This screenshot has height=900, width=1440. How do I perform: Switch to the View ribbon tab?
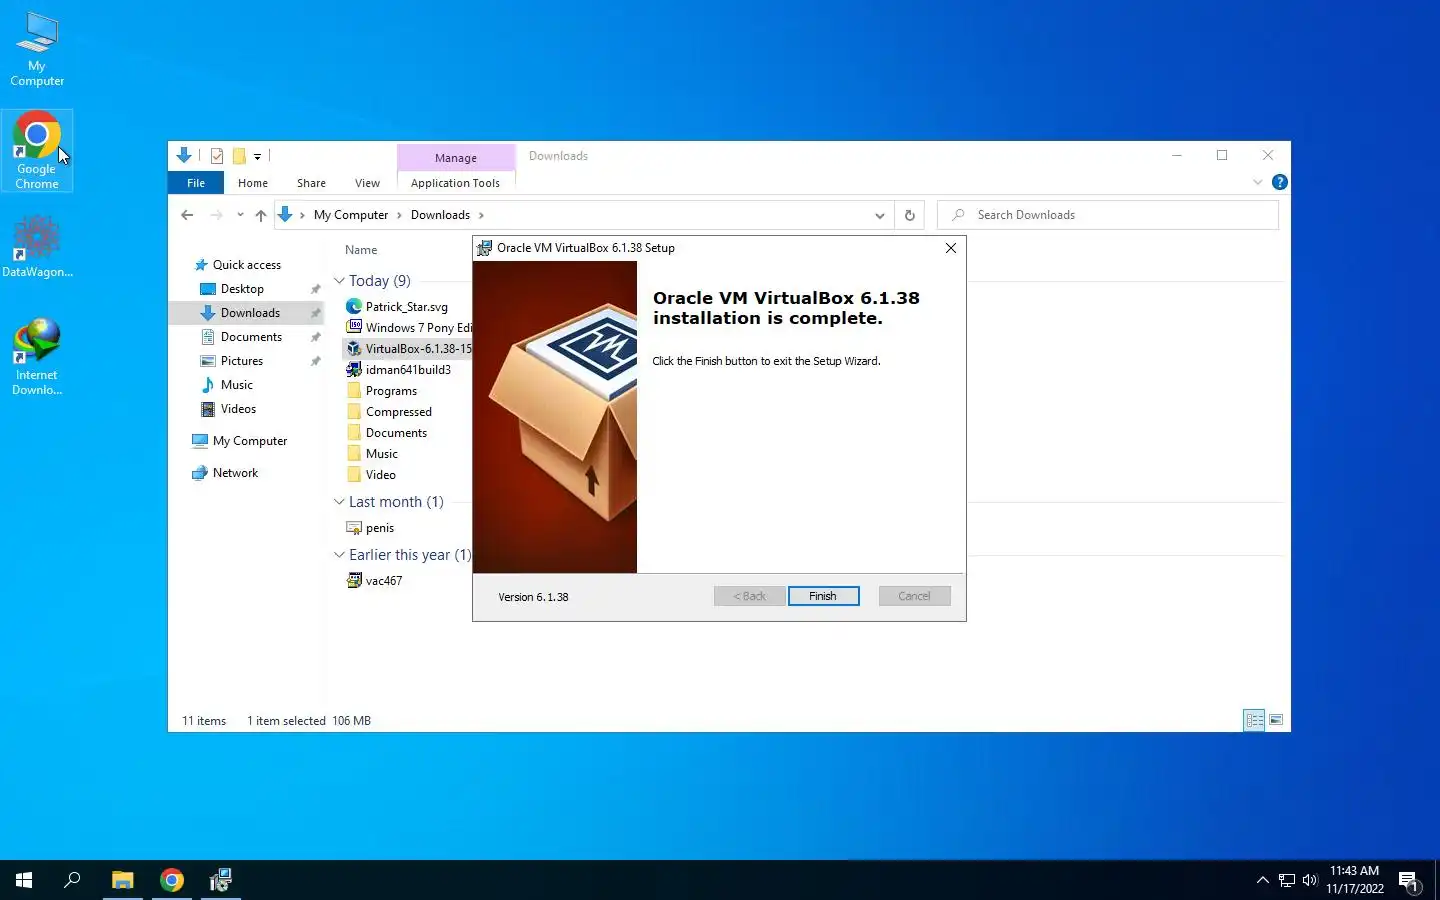[x=367, y=183]
